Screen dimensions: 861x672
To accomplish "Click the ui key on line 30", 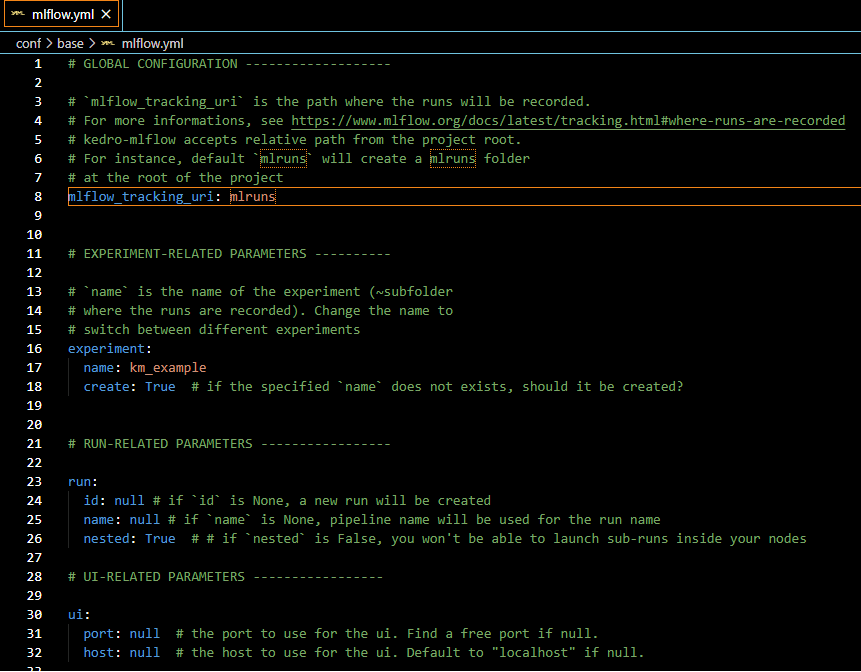I will pyautogui.click(x=76, y=614).
